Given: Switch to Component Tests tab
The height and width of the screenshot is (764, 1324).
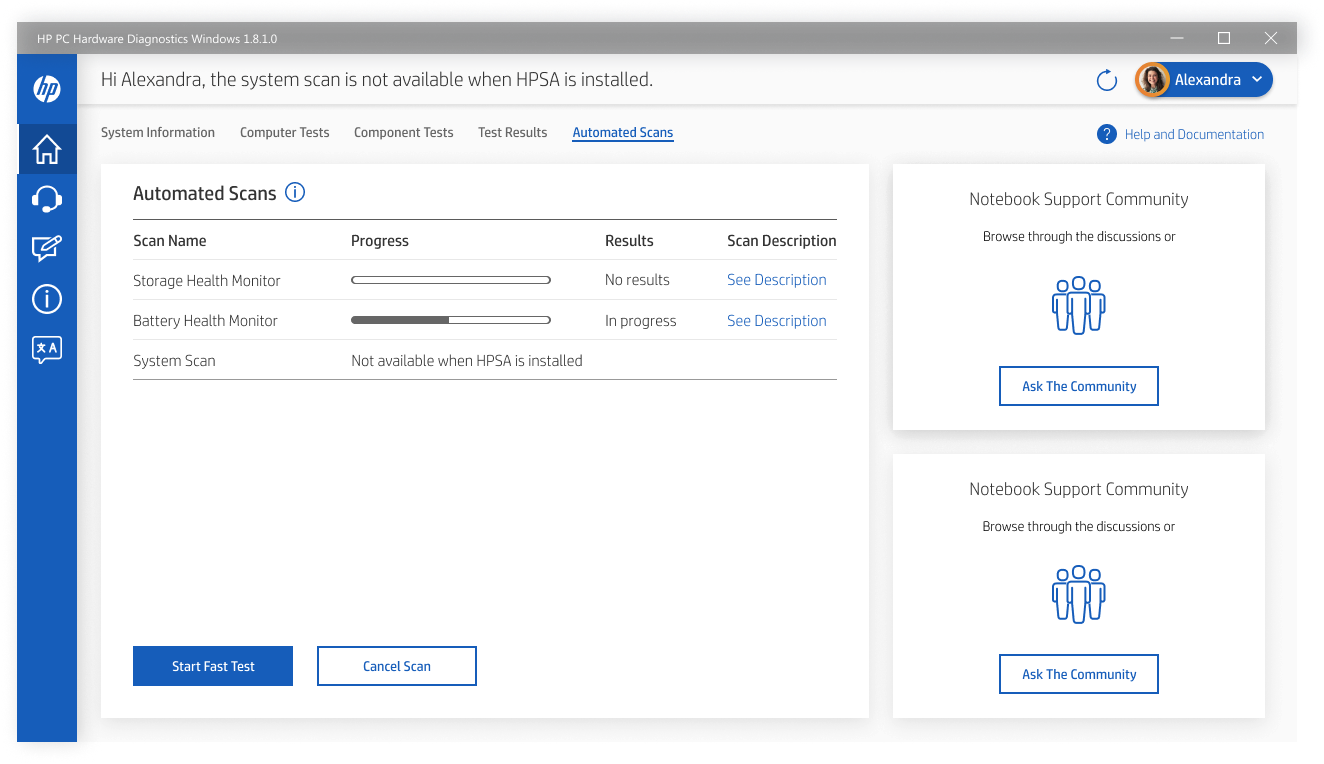Looking at the screenshot, I should point(404,132).
